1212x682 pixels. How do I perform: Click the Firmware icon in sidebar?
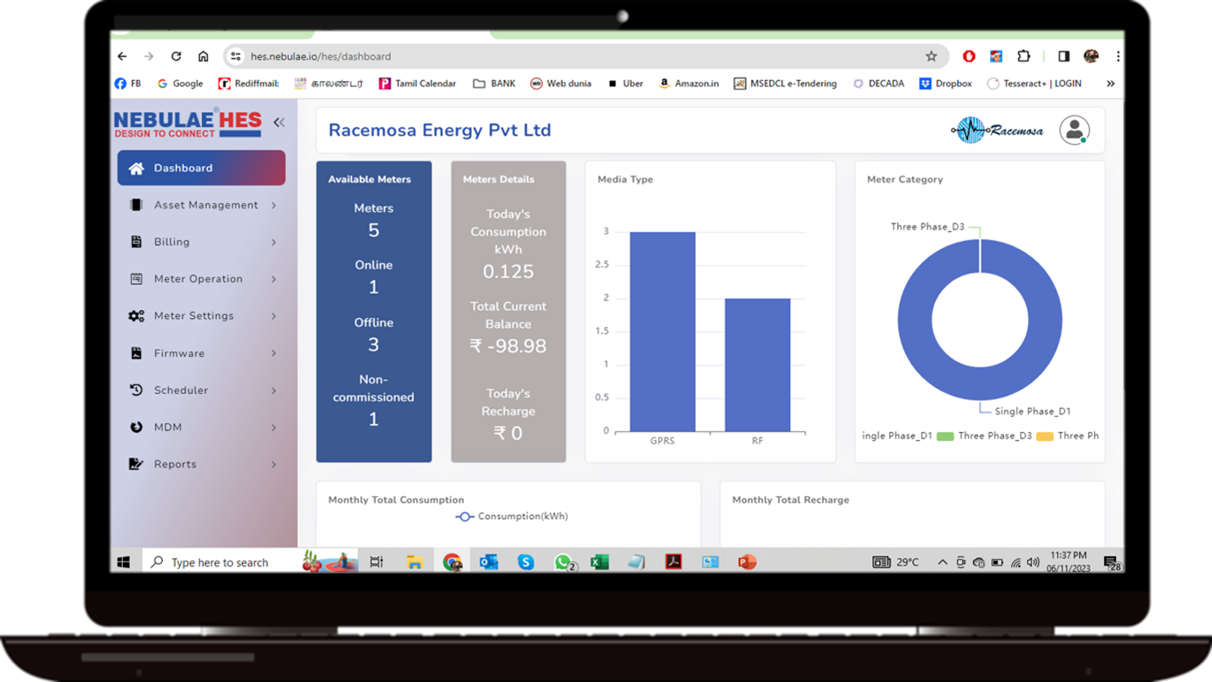(x=135, y=352)
